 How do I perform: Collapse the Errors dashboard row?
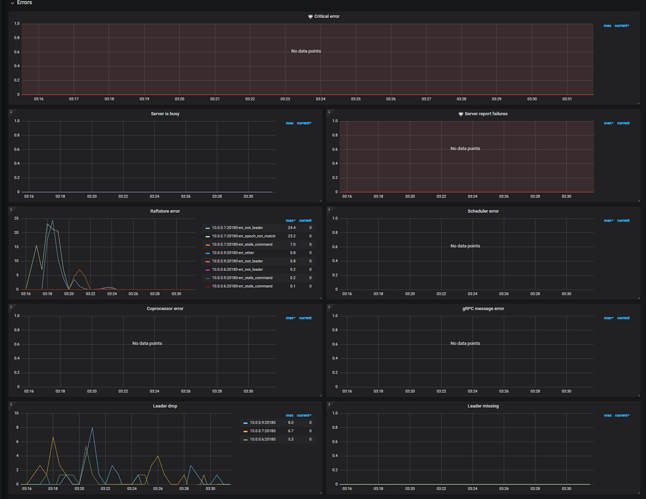pyautogui.click(x=22, y=3)
